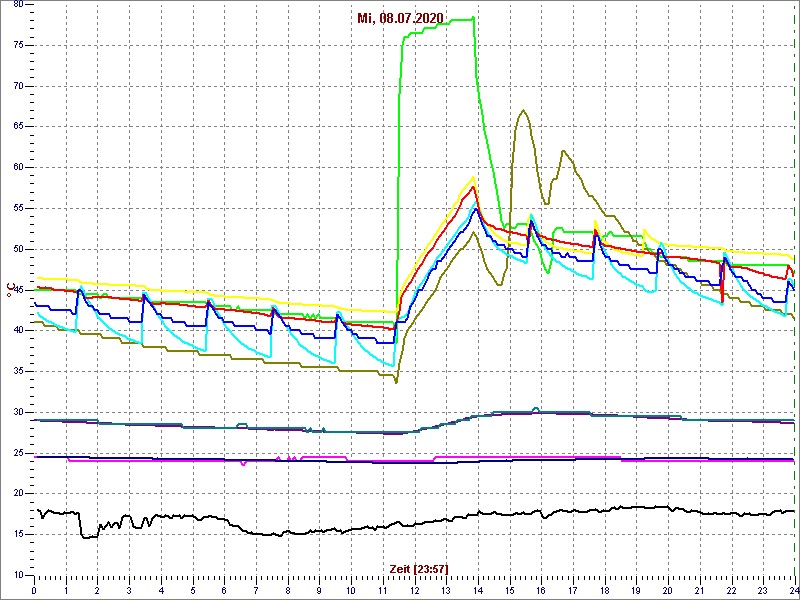Click hour 6 on the time axis
Viewport: 800px width, 600px height.
pyautogui.click(x=224, y=589)
